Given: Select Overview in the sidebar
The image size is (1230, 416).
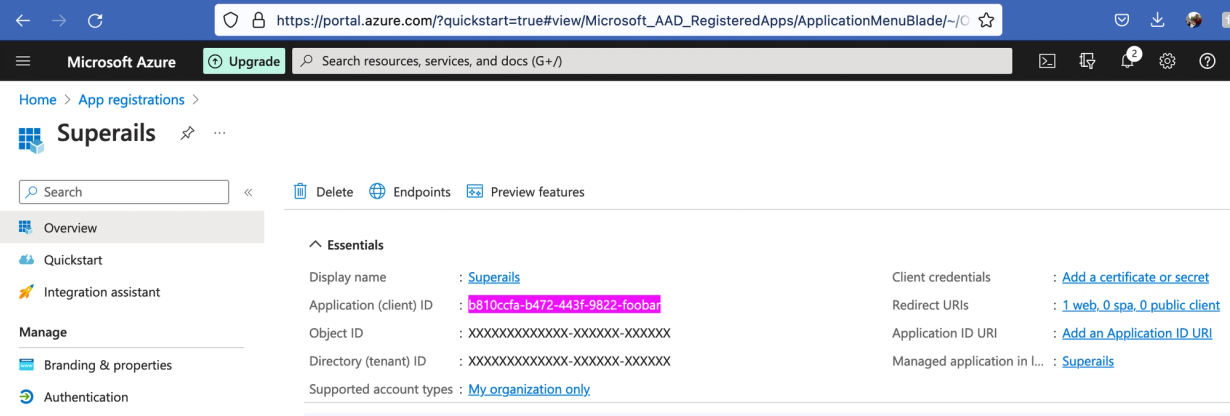Looking at the screenshot, I should [132, 228].
